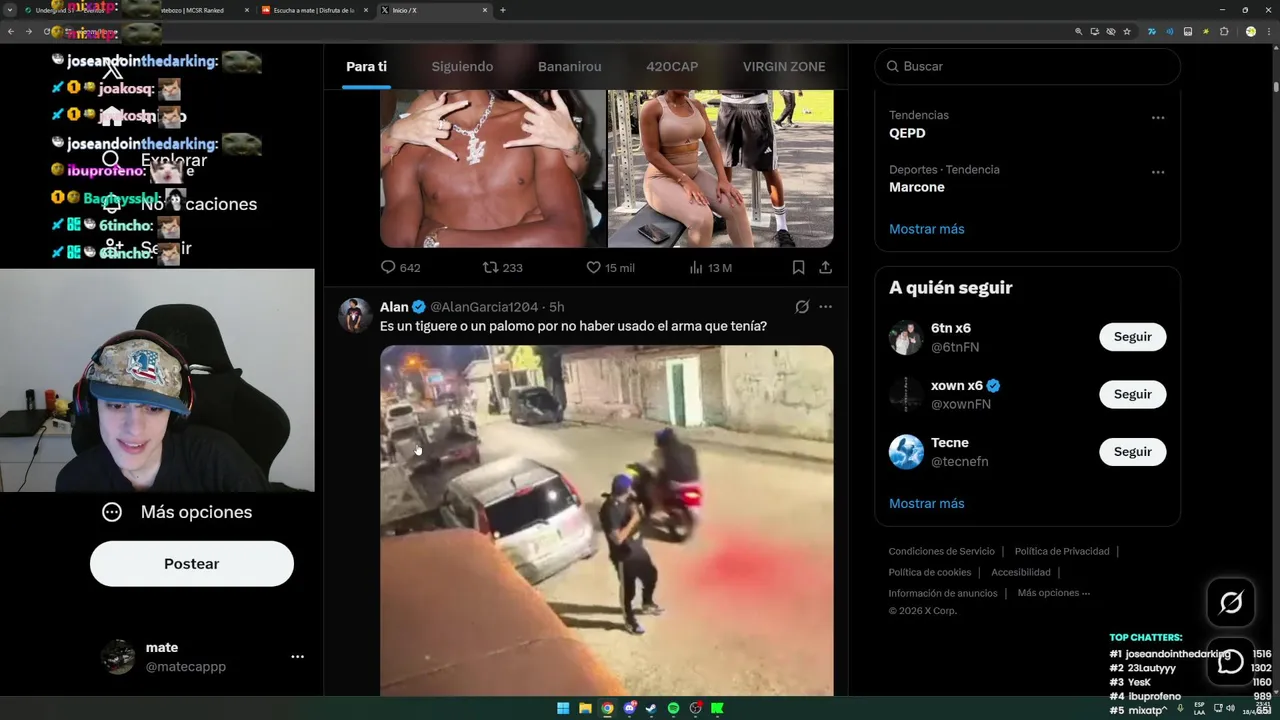Viewport: 1280px width, 720px height.
Task: Switch to MCSR Ranked browser tab
Action: coord(203,10)
